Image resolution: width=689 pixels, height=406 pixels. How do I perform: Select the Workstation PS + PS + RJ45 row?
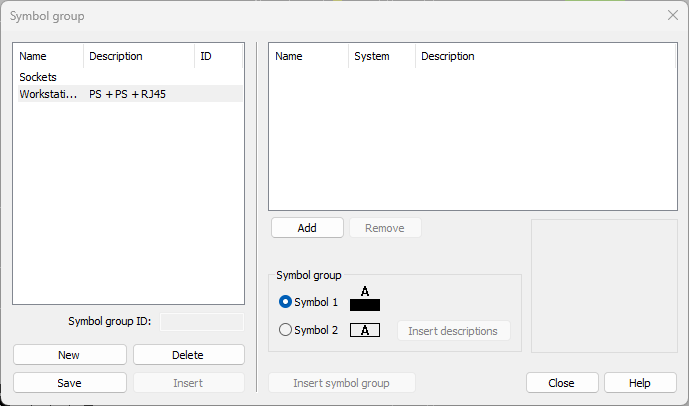coord(130,94)
